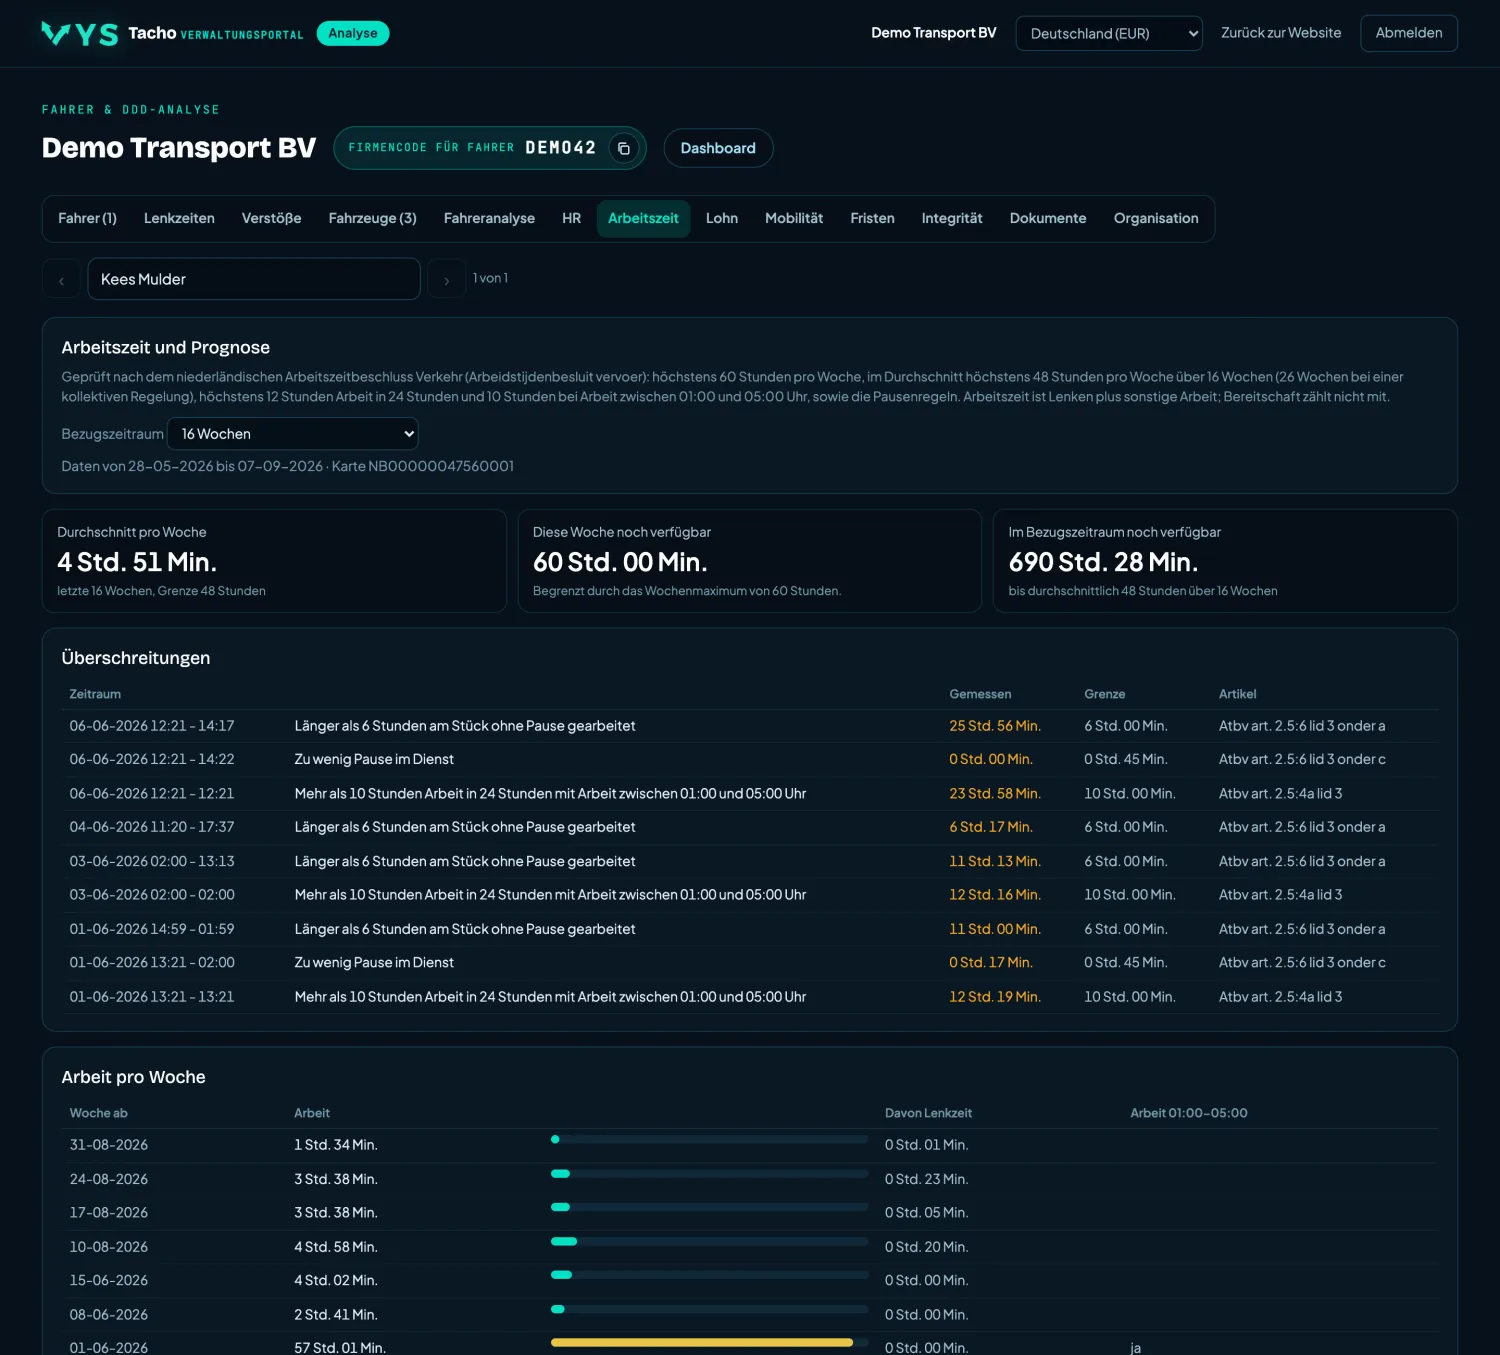The image size is (1500, 1355).
Task: Click the Demo Transport BV account name in header
Action: (x=934, y=33)
